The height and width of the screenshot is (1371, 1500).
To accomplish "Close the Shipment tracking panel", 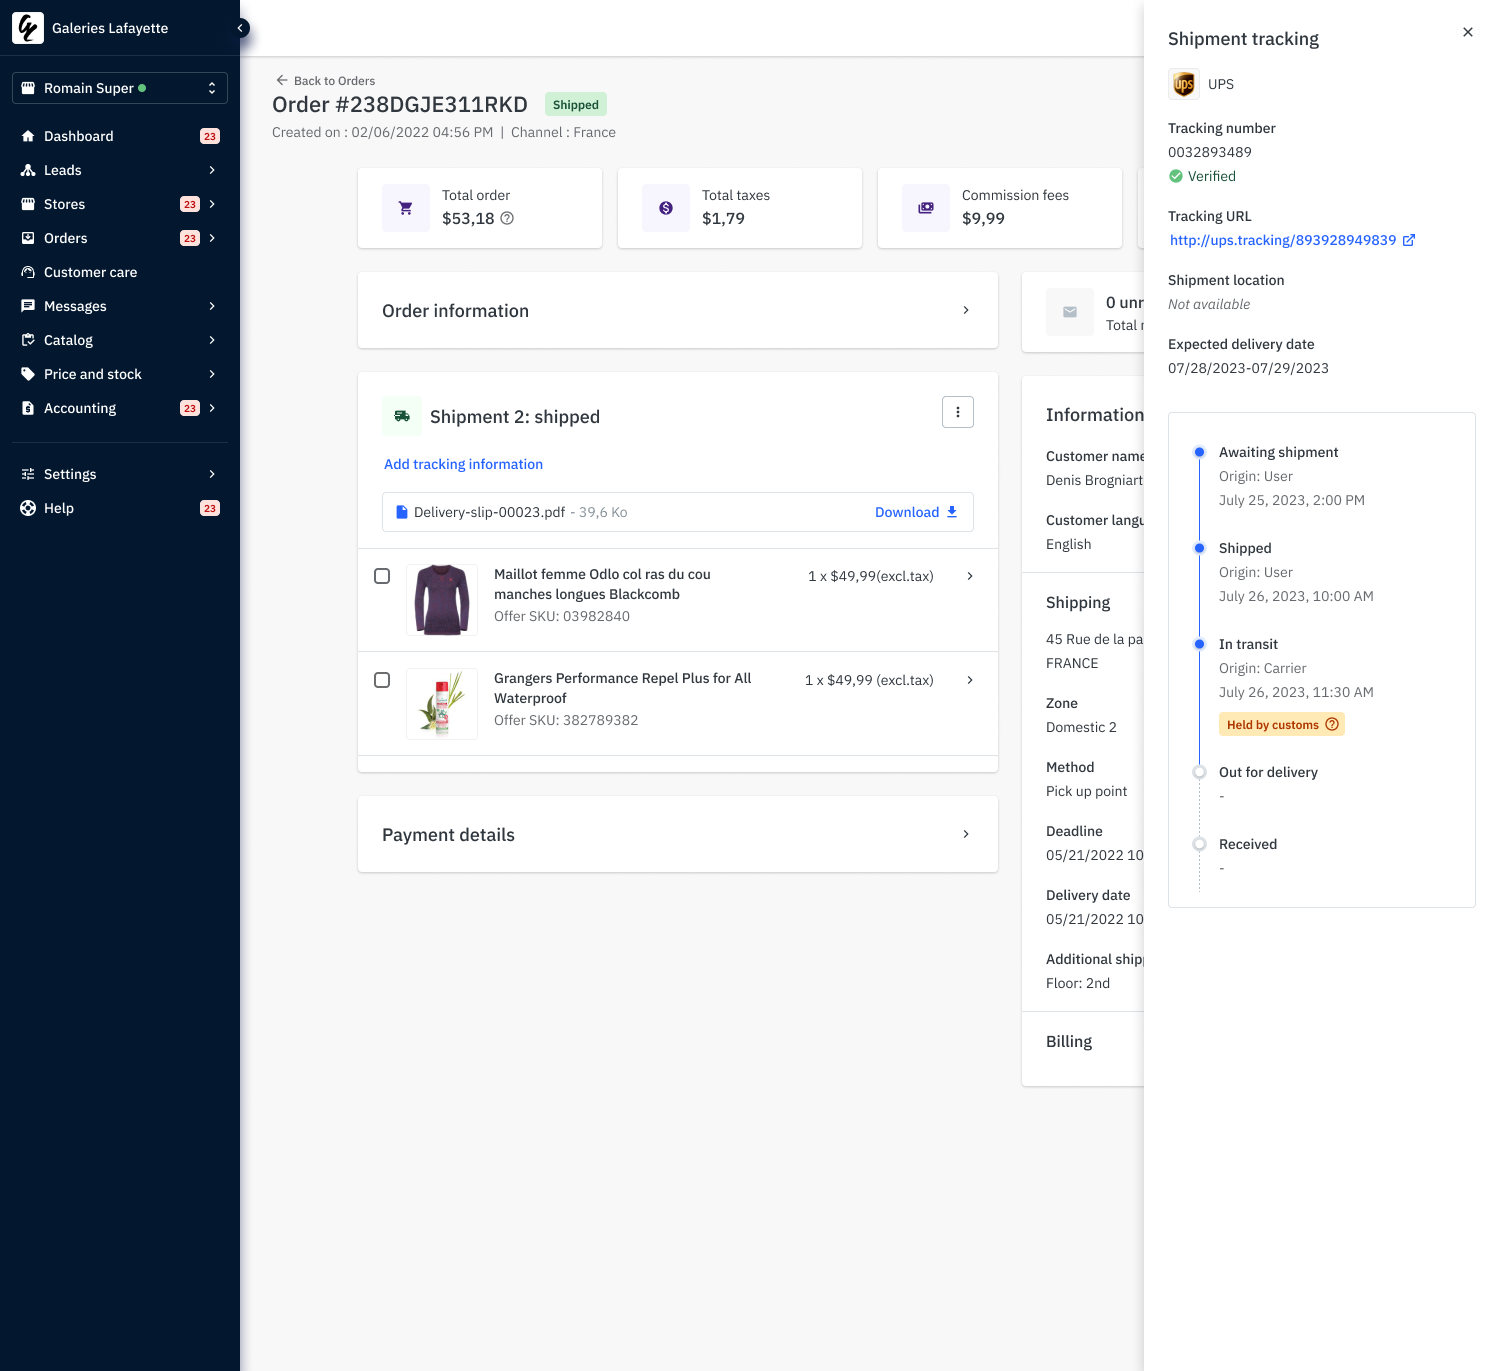I will tap(1467, 32).
